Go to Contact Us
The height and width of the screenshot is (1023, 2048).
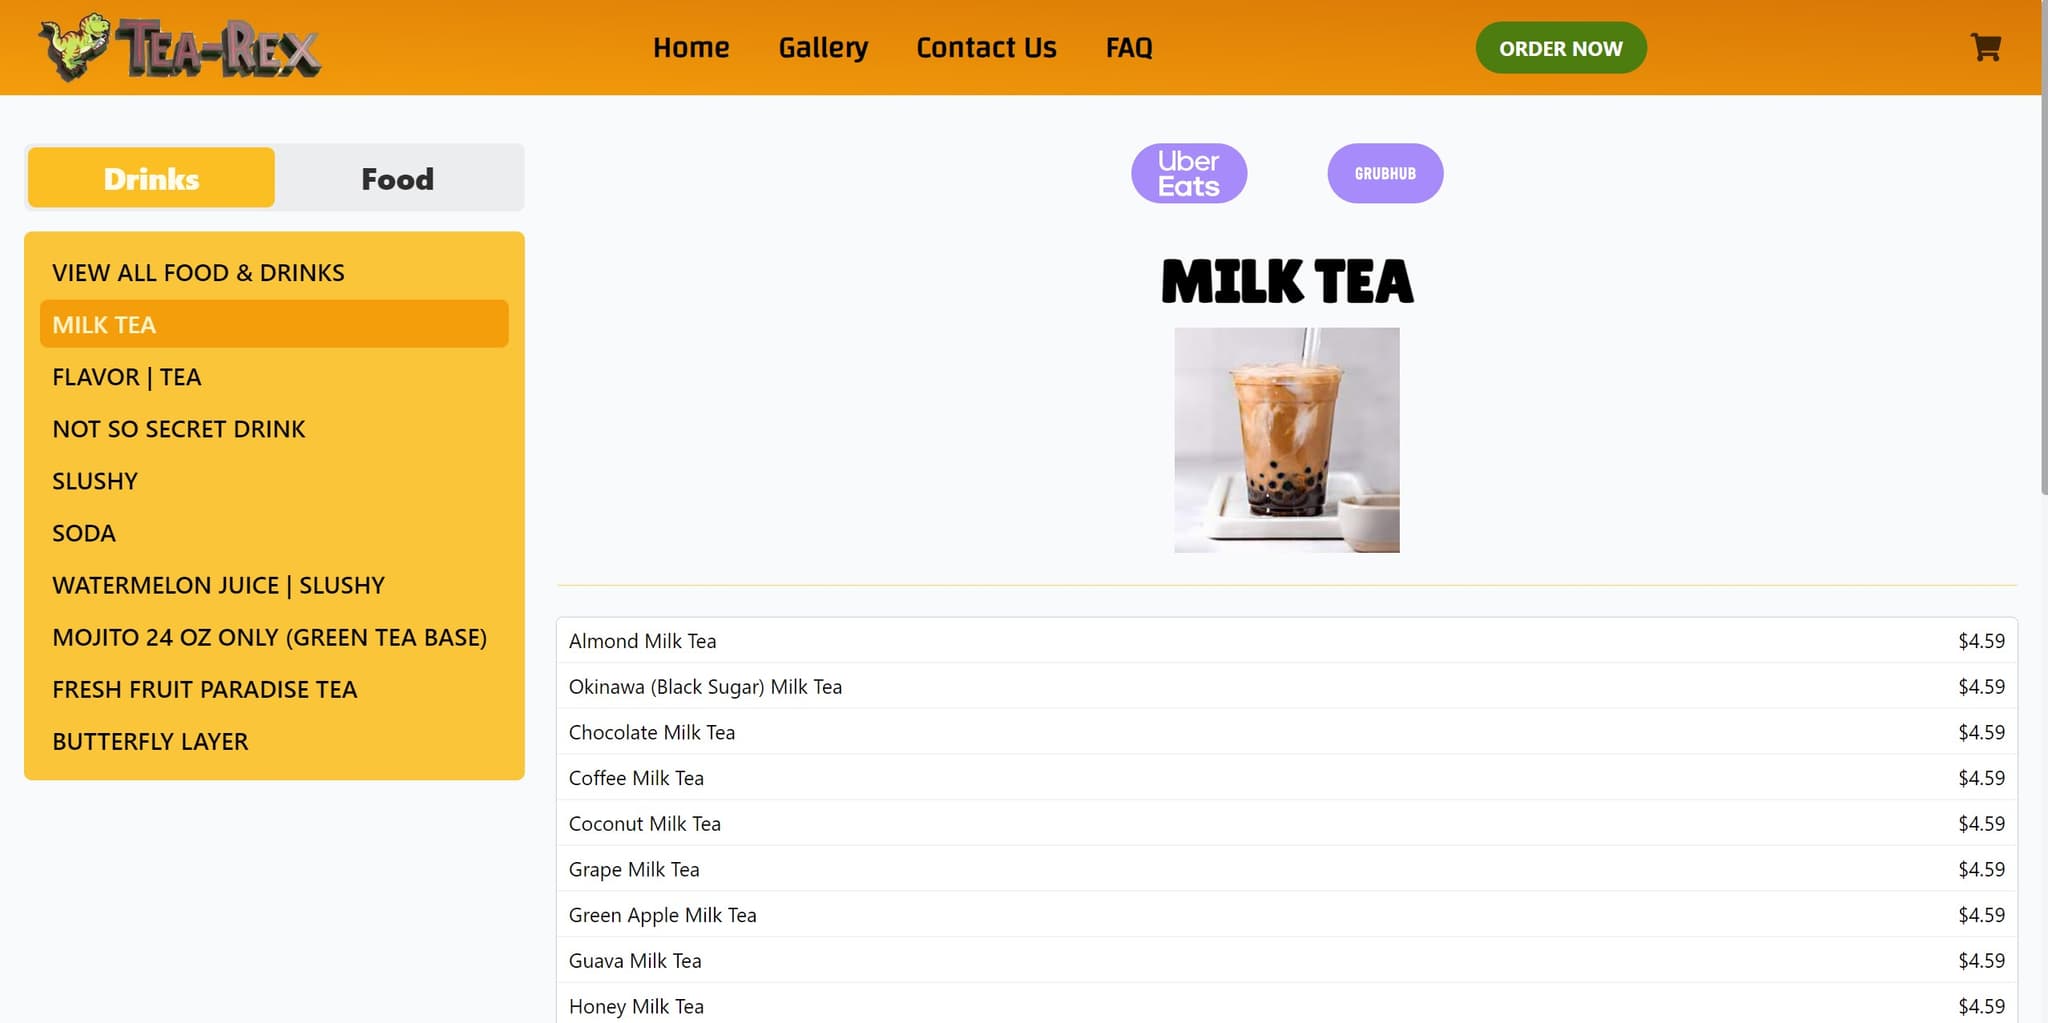[x=986, y=47]
